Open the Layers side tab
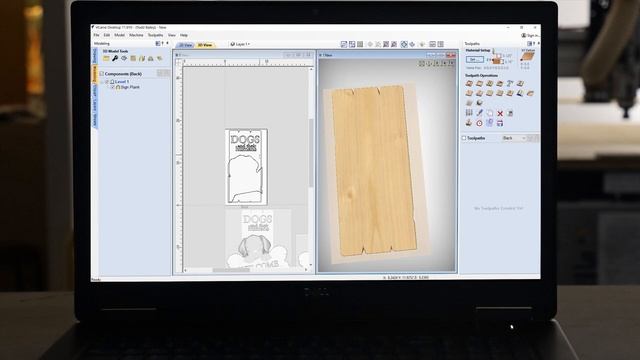Screen dimensions: 640x360 (x=95, y=104)
